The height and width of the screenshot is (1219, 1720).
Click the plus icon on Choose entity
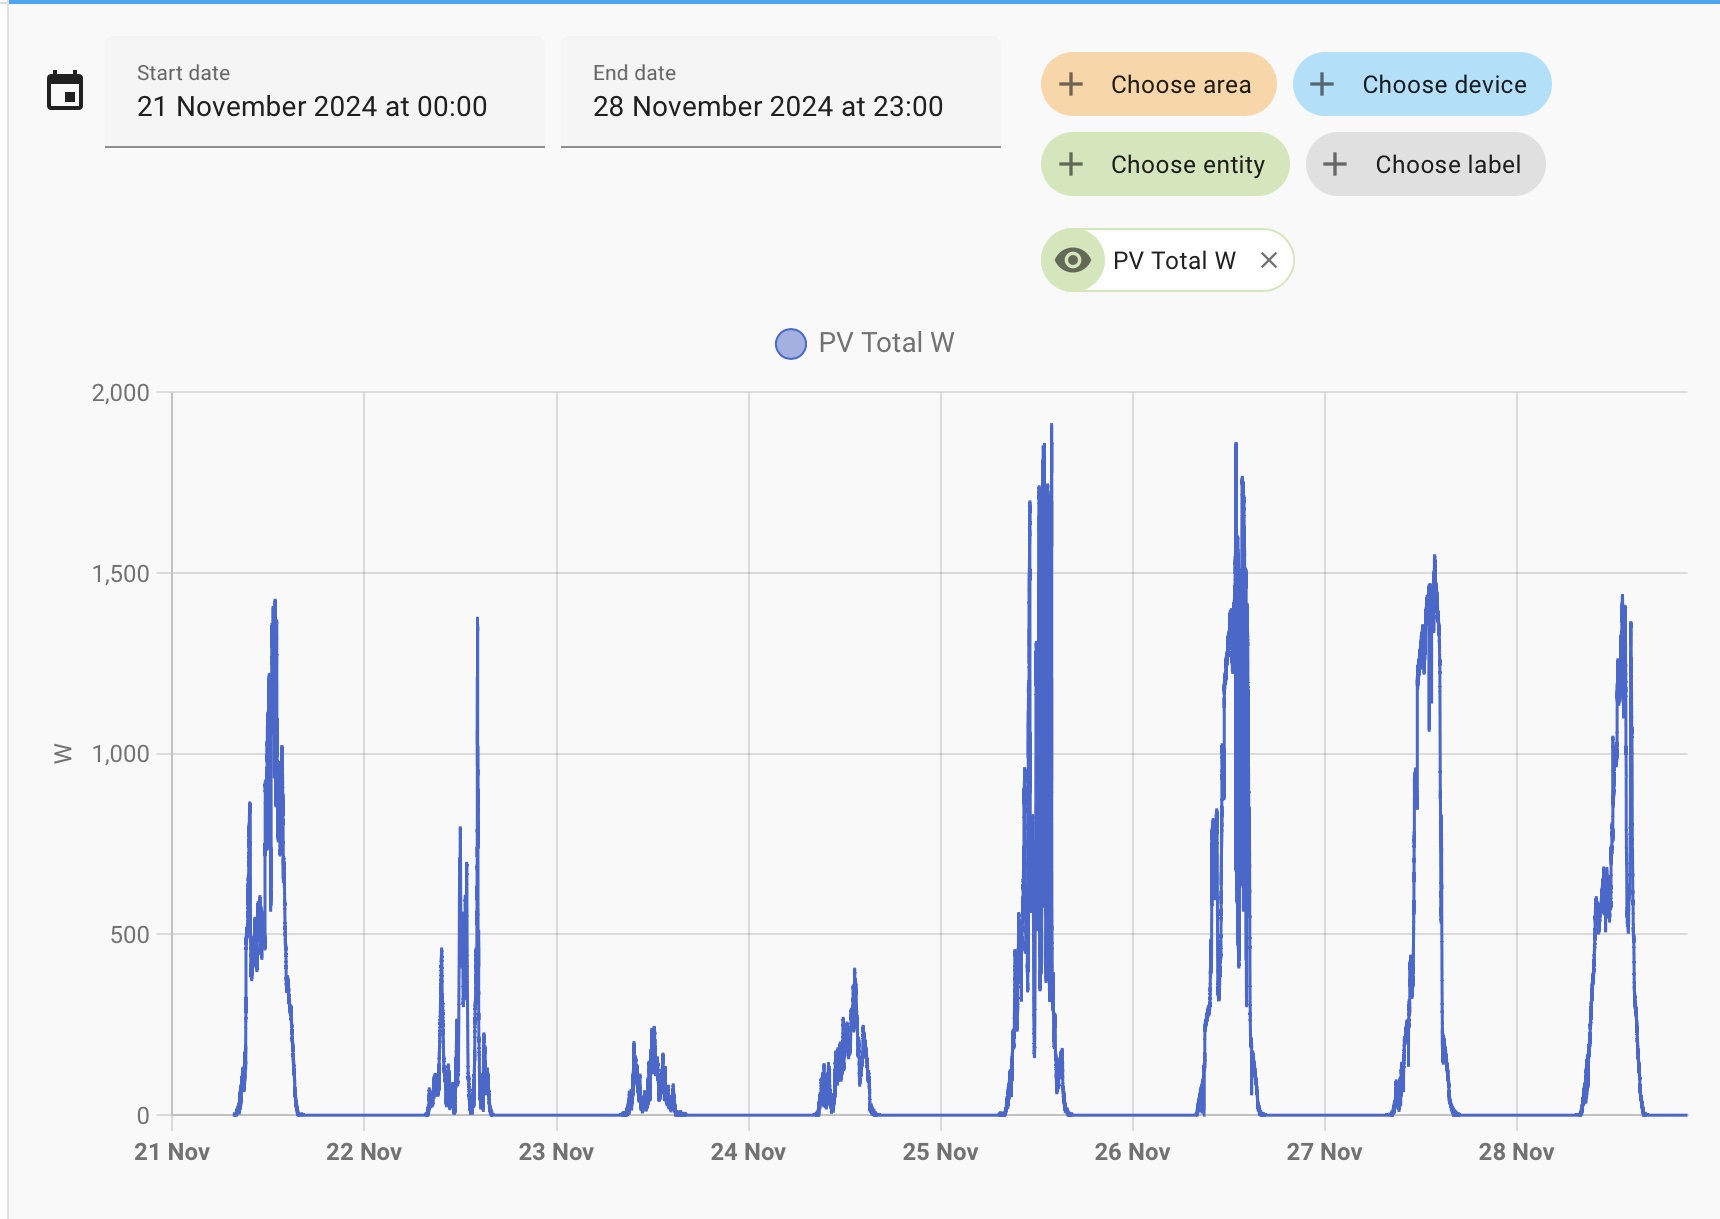tap(1071, 164)
